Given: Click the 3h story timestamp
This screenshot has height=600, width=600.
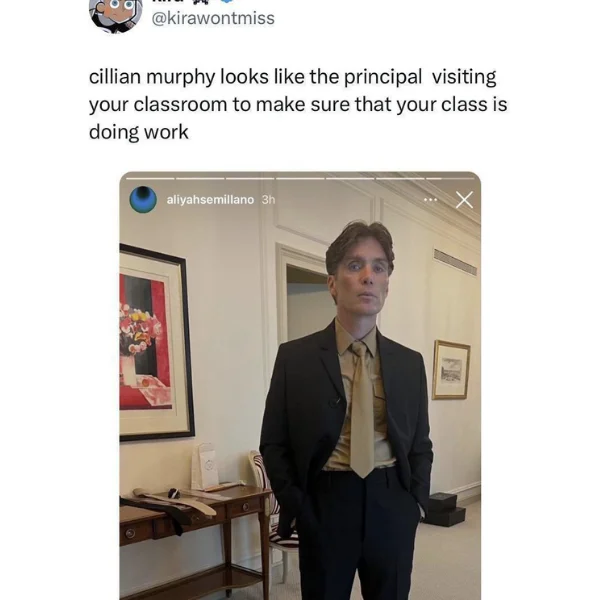Looking at the screenshot, I should tap(268, 199).
